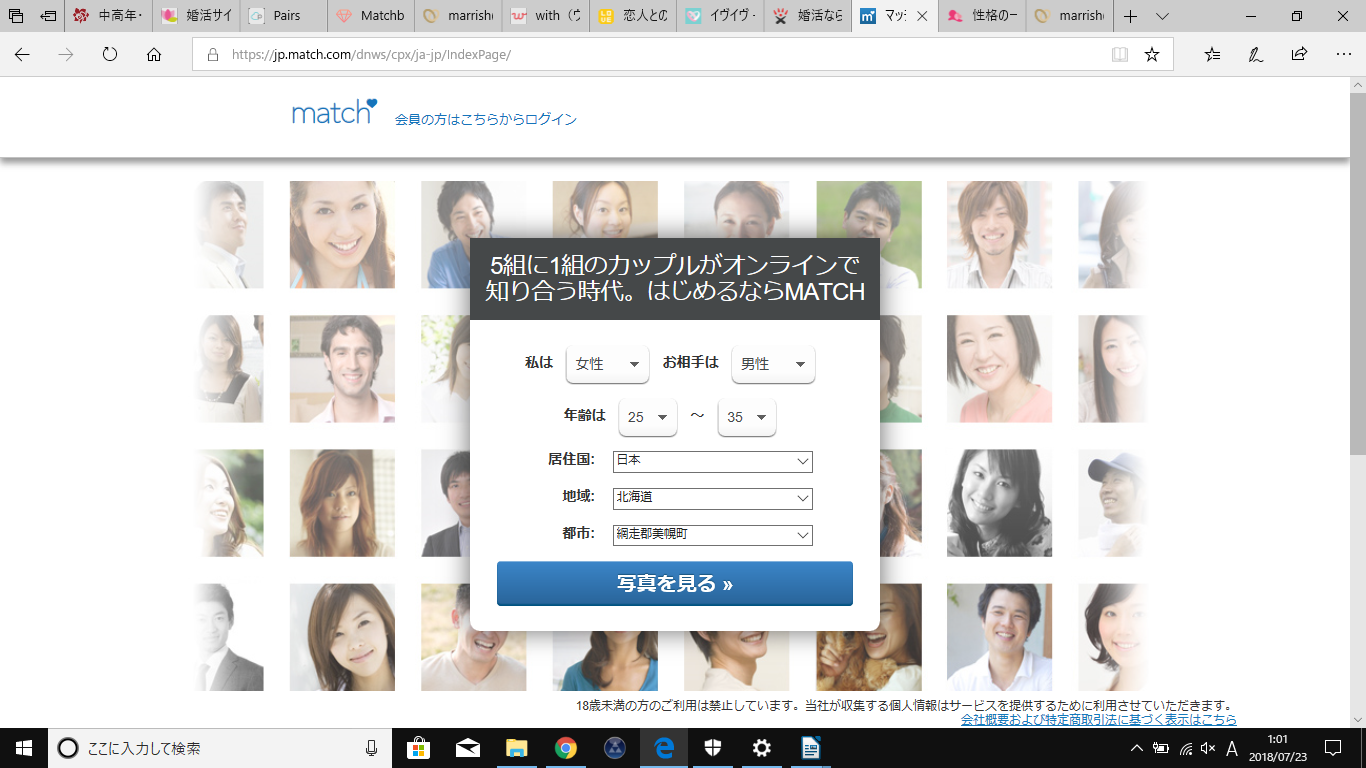1366x768 pixels.
Task: Open maximum age dropdown showing 35
Action: (747, 417)
